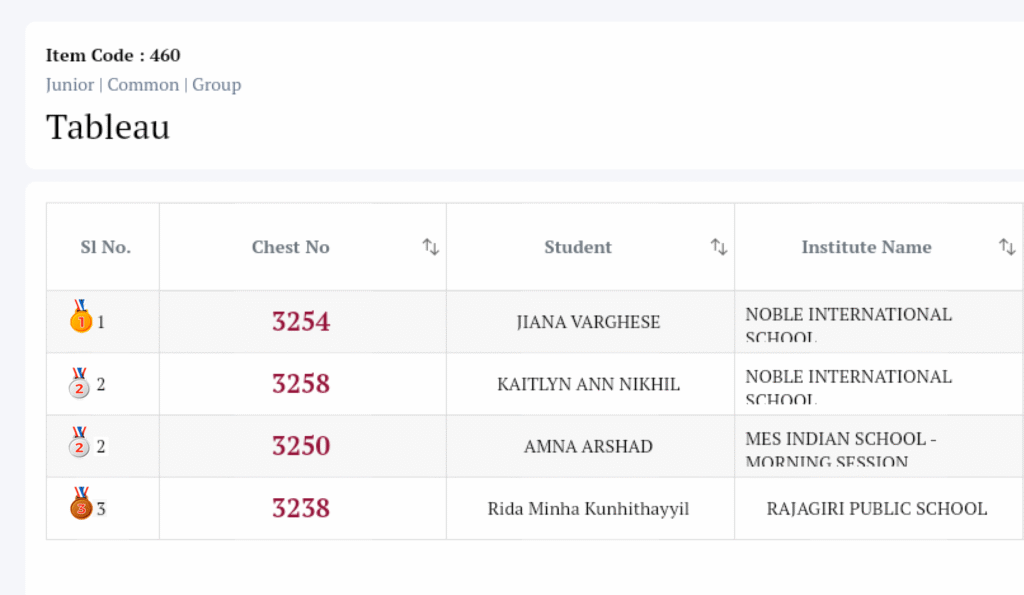
Task: Select the AMNA ARSHAD student cell
Action: coord(588,446)
